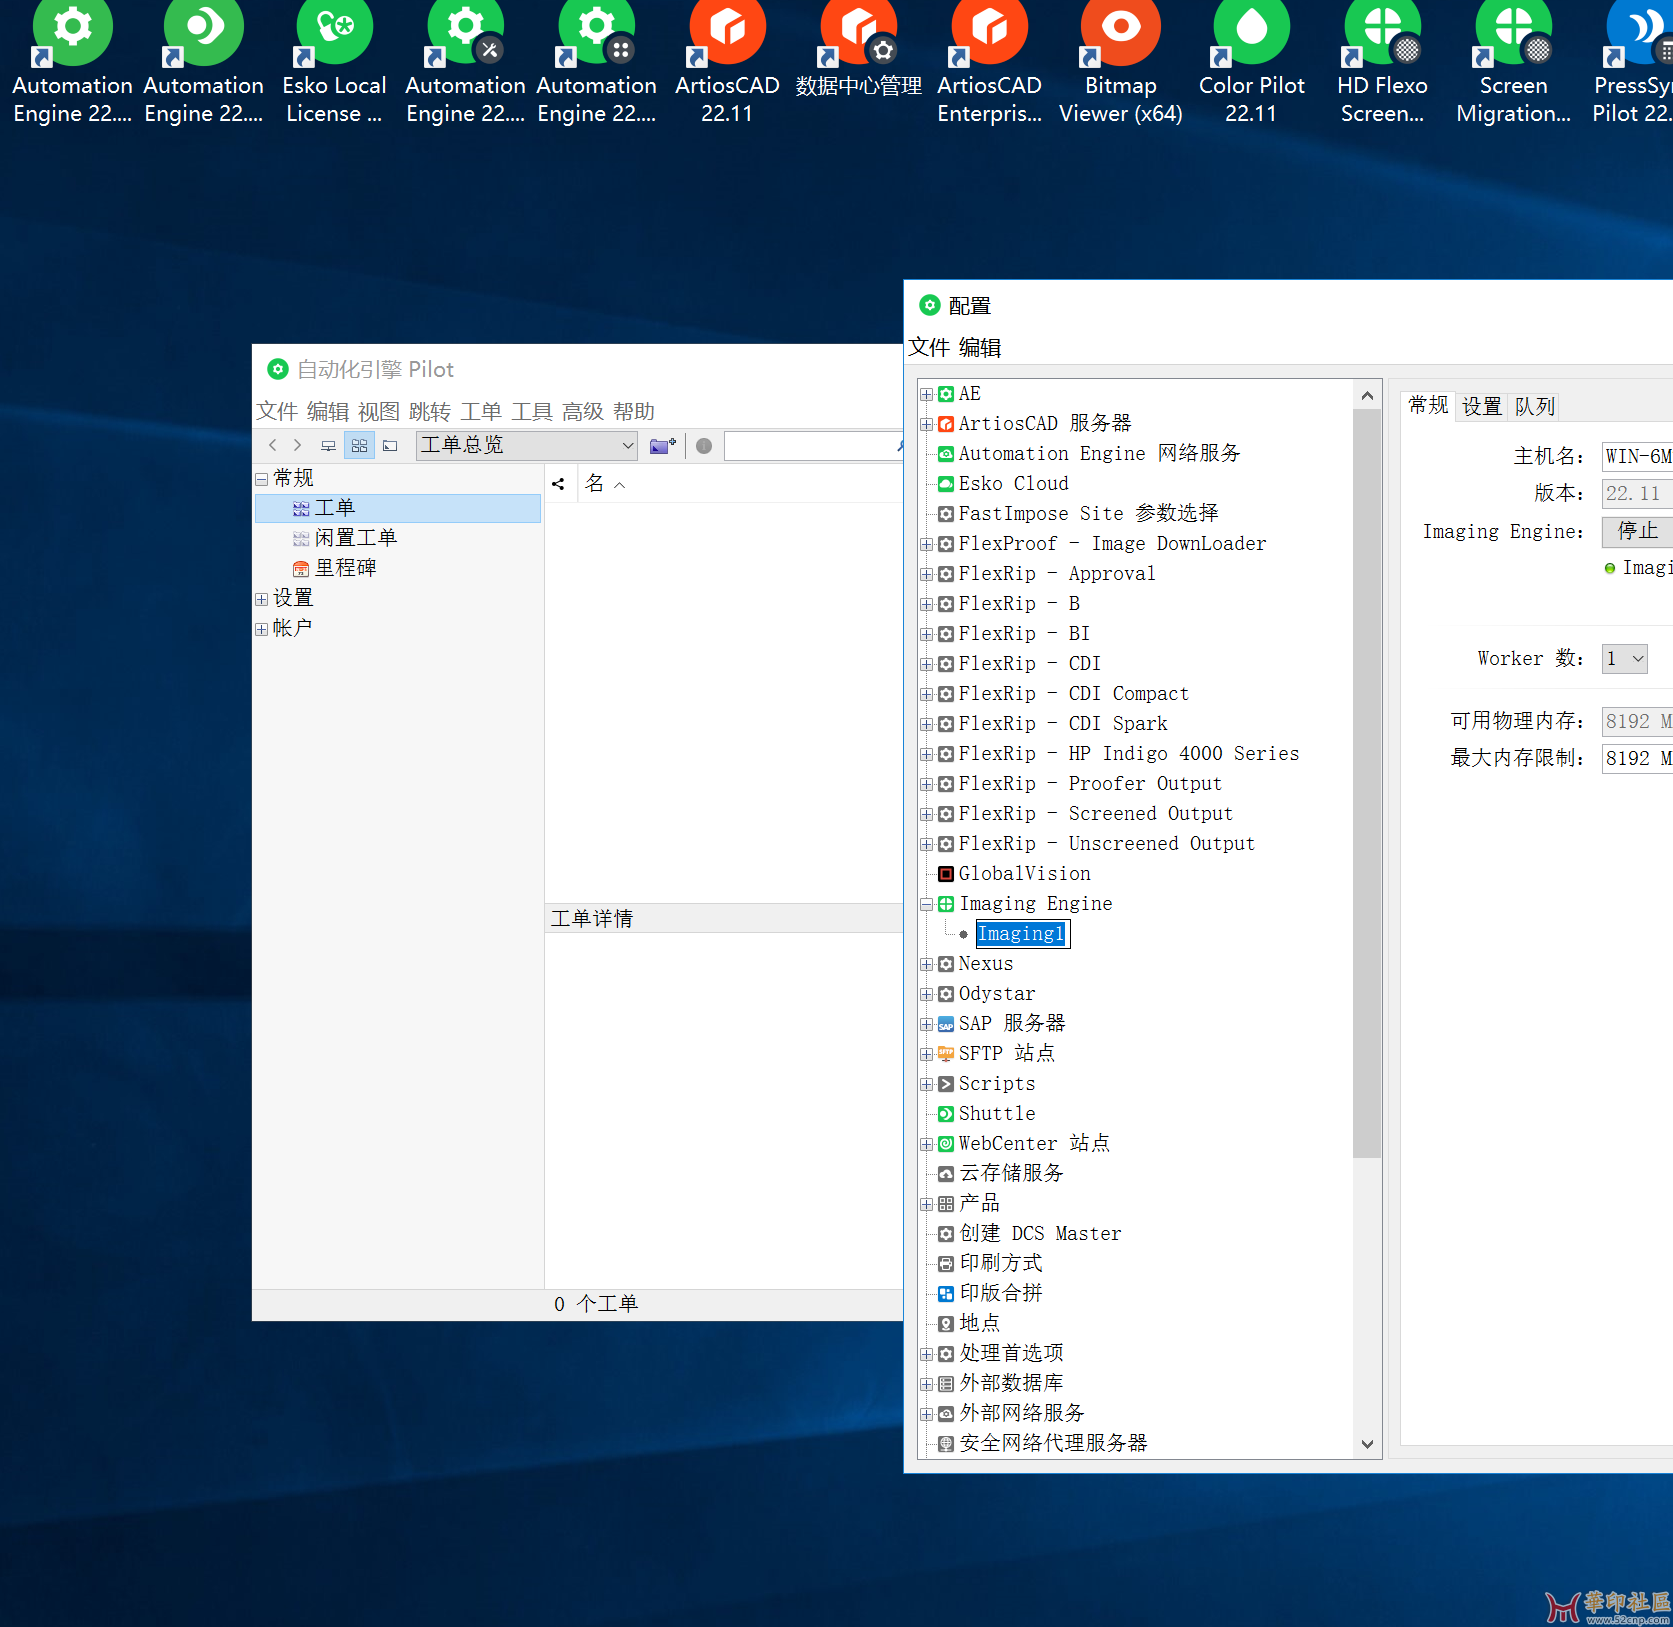Click the monitor view icon in the Pilot toolbar
The width and height of the screenshot is (1673, 1627).
(328, 446)
